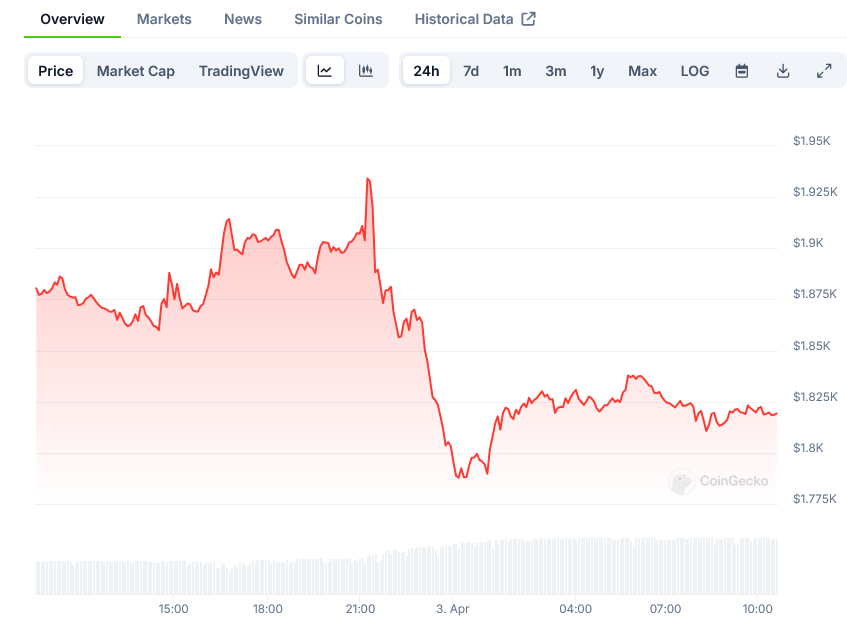
Task: Go to the News tab
Action: click(x=243, y=19)
